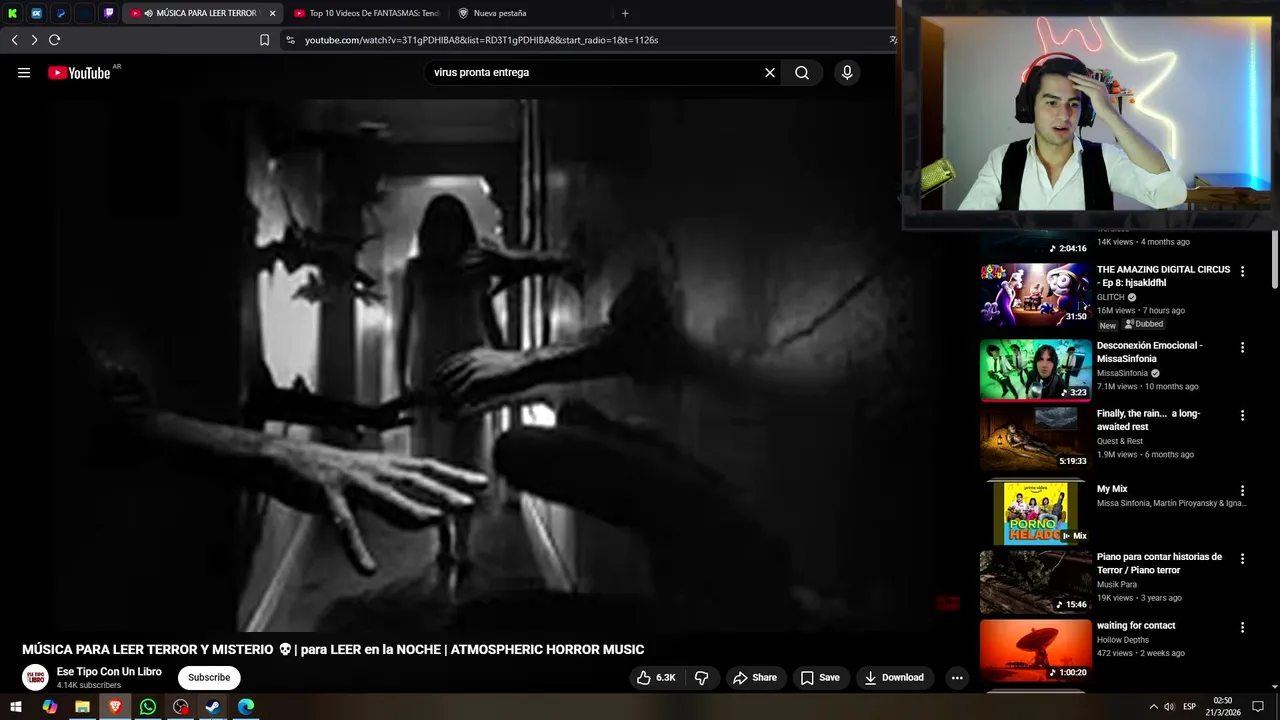
Task: Open 'waiting for contact' video thumbnail
Action: (x=1035, y=650)
